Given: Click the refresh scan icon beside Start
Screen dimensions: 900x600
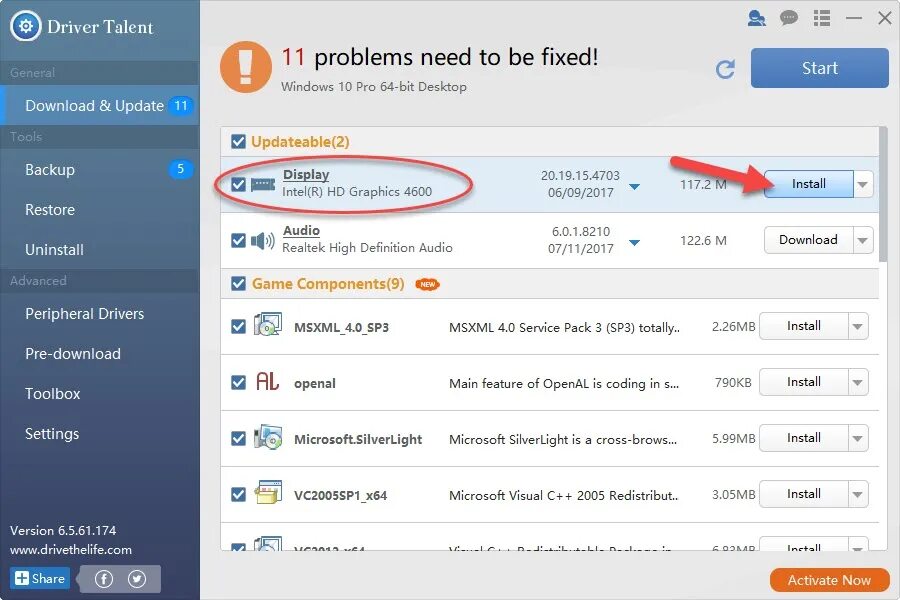Looking at the screenshot, I should 726,69.
